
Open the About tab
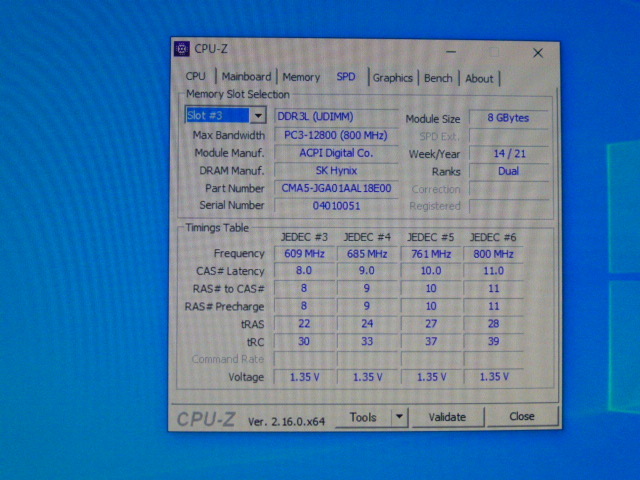click(479, 79)
